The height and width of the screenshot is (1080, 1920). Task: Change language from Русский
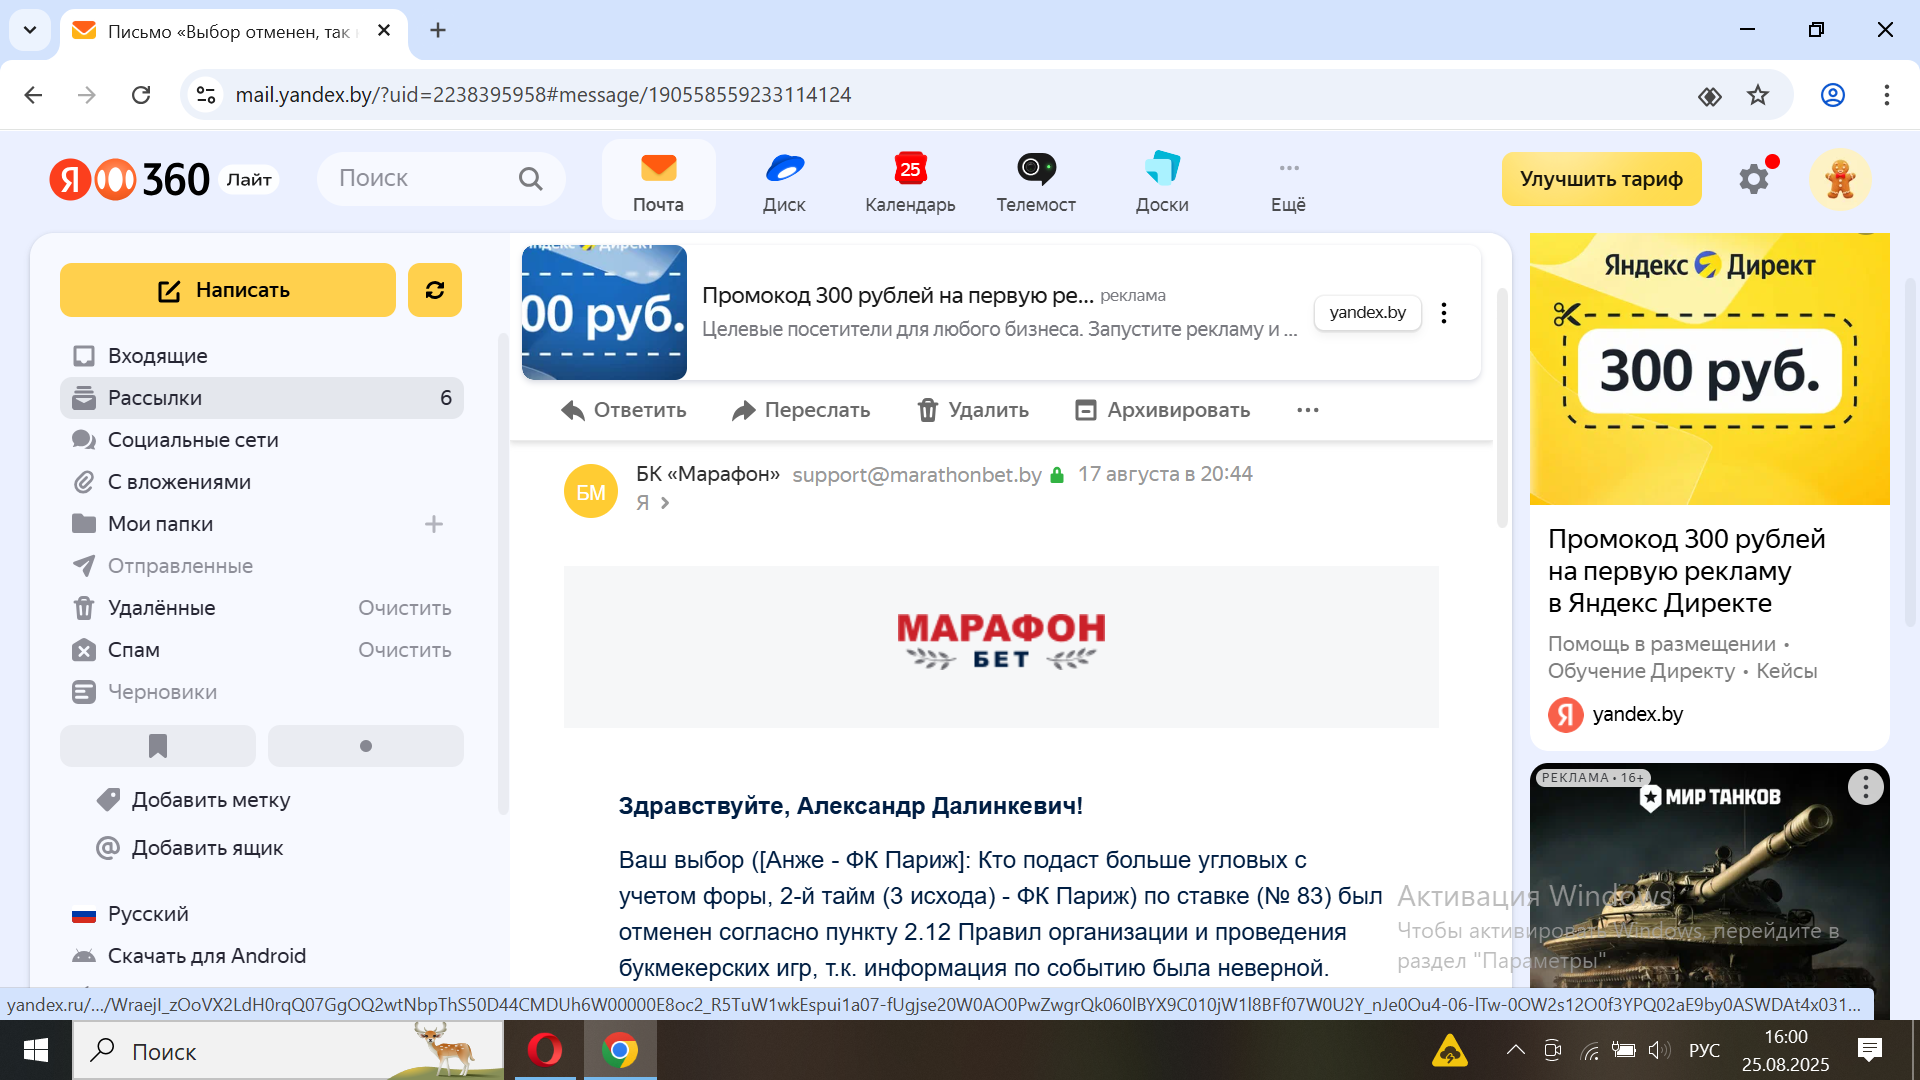(x=130, y=914)
